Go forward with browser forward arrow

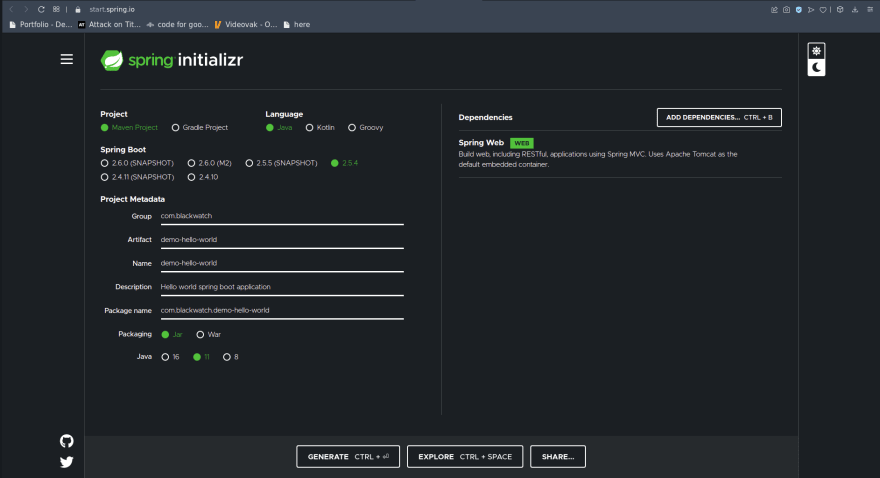tap(26, 10)
